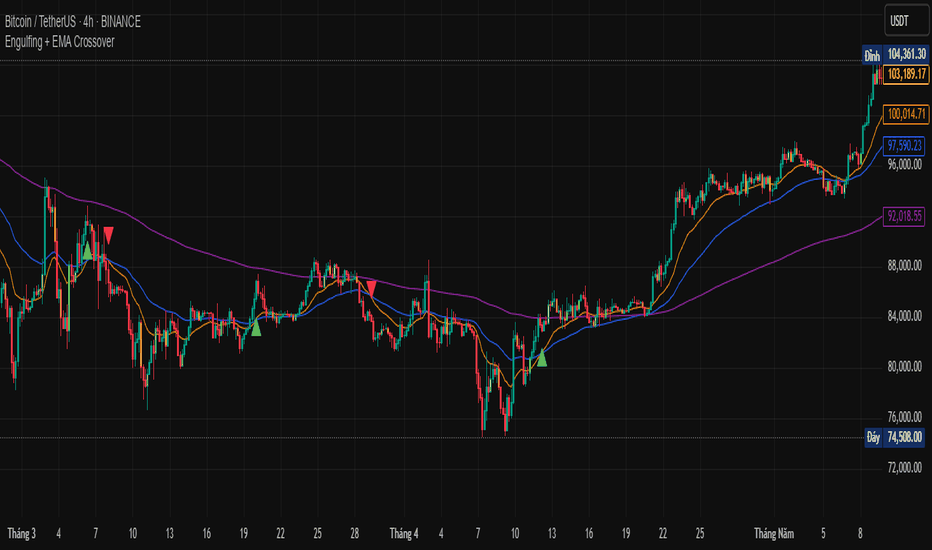
Task: Click the 72,000.00 price axis tick
Action: 904,467
